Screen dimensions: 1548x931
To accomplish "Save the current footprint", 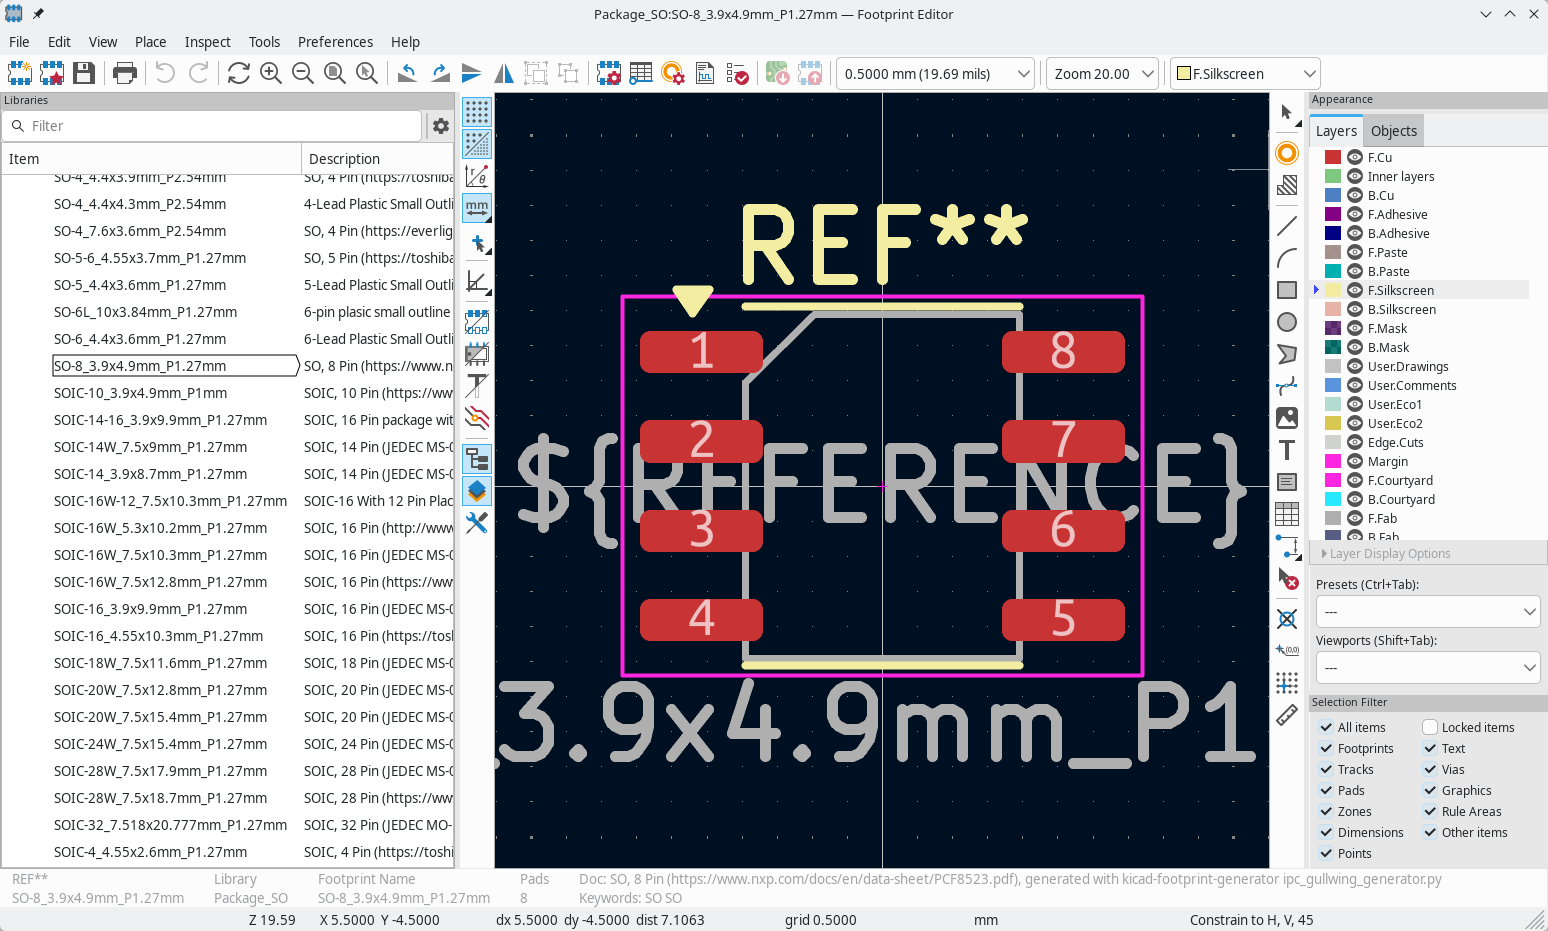I will pos(84,73).
